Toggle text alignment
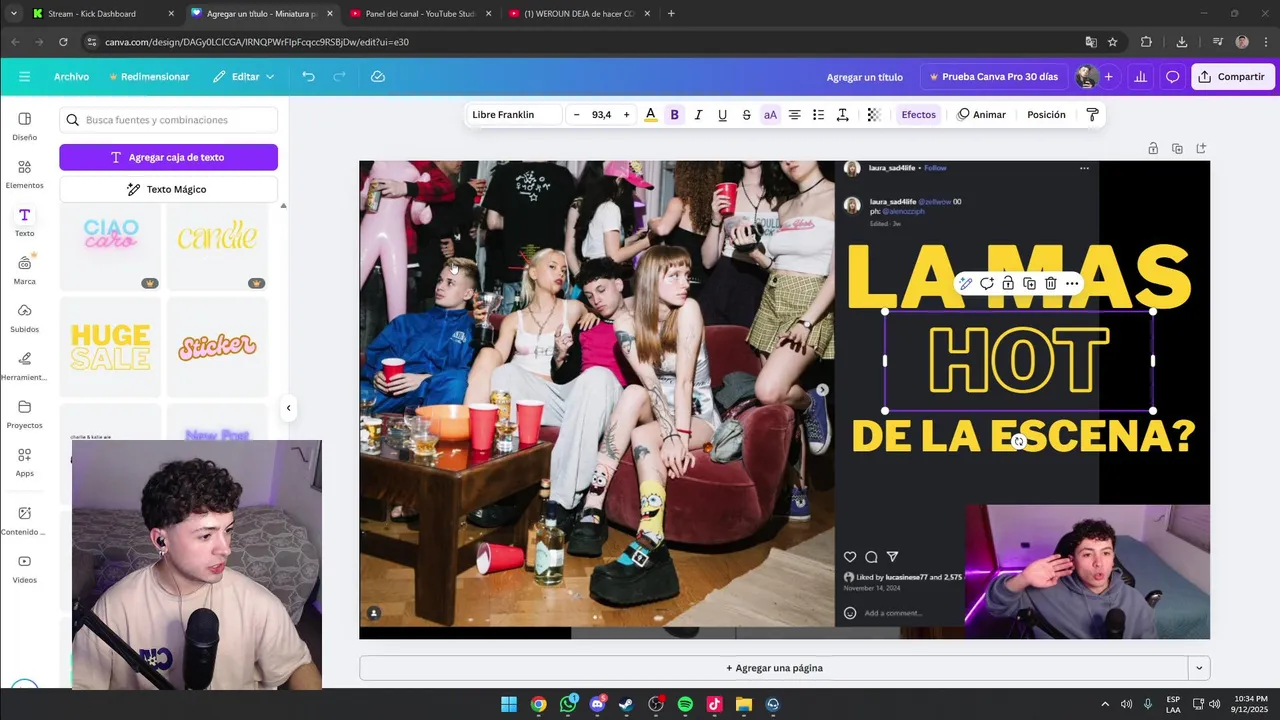Screen dimensions: 1280x720 coord(794,115)
